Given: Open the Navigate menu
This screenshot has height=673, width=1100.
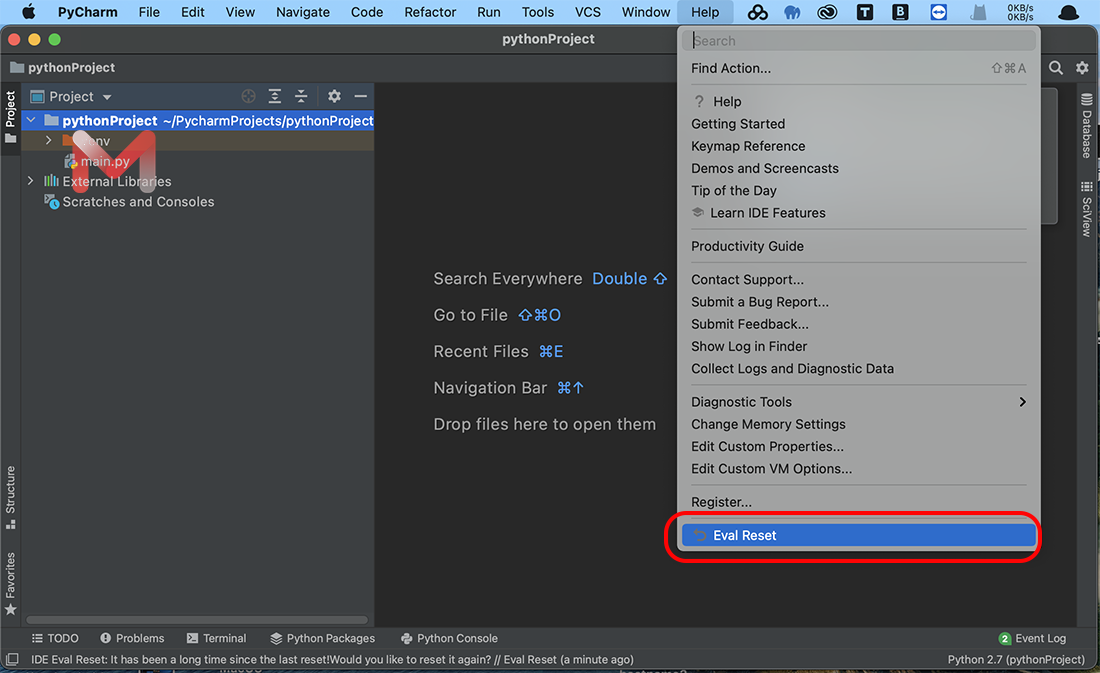Looking at the screenshot, I should pos(302,12).
